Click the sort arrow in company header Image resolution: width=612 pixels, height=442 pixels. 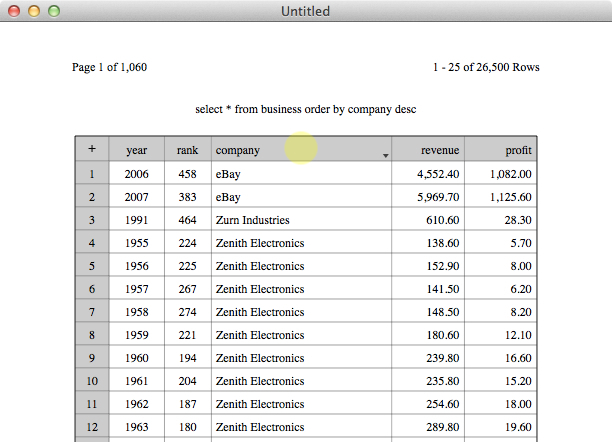tap(386, 155)
